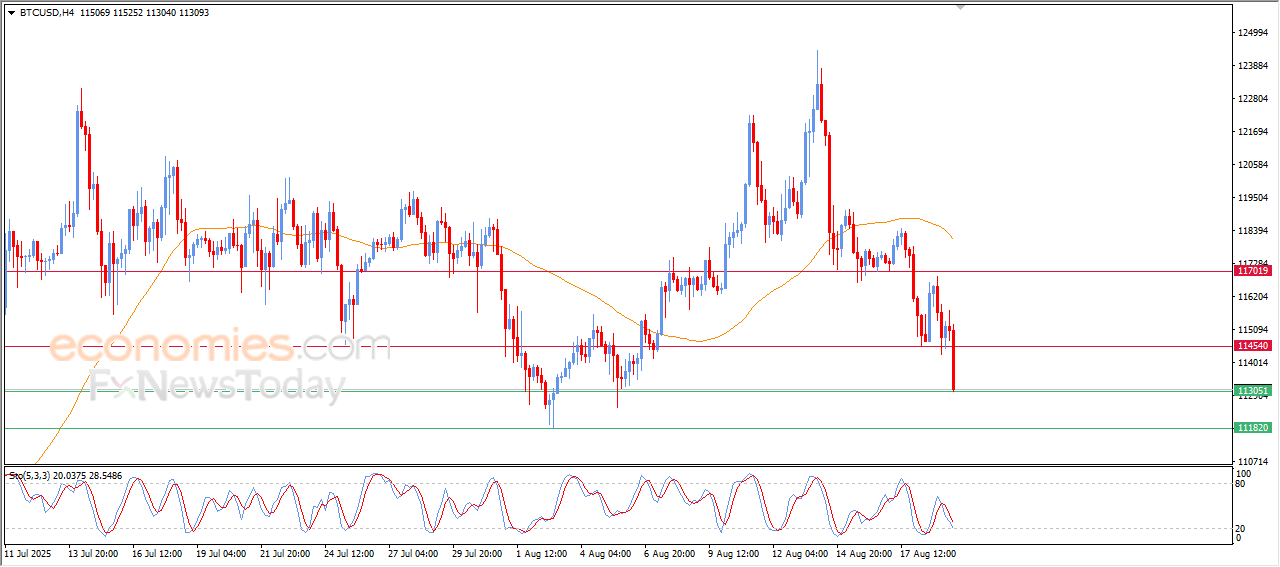Click the 11 Jul 2025 date label
Image resolution: width=1280 pixels, height=567 pixels.
[26, 553]
